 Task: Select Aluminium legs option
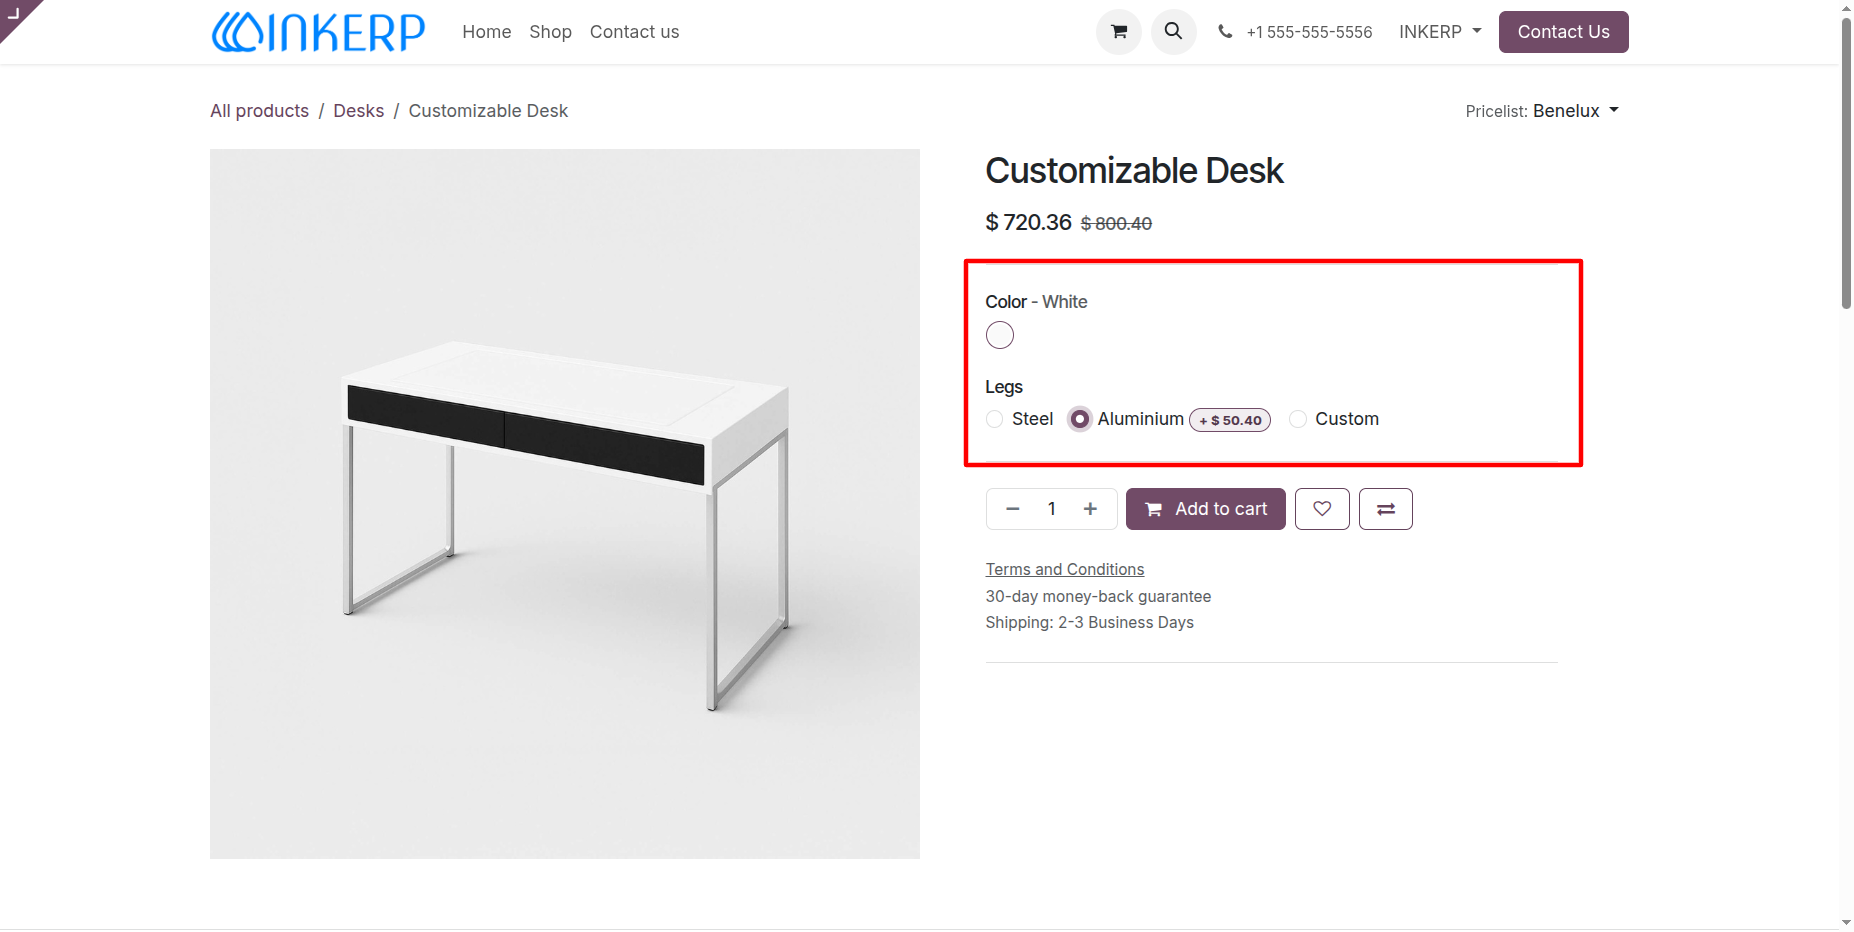click(x=1080, y=419)
